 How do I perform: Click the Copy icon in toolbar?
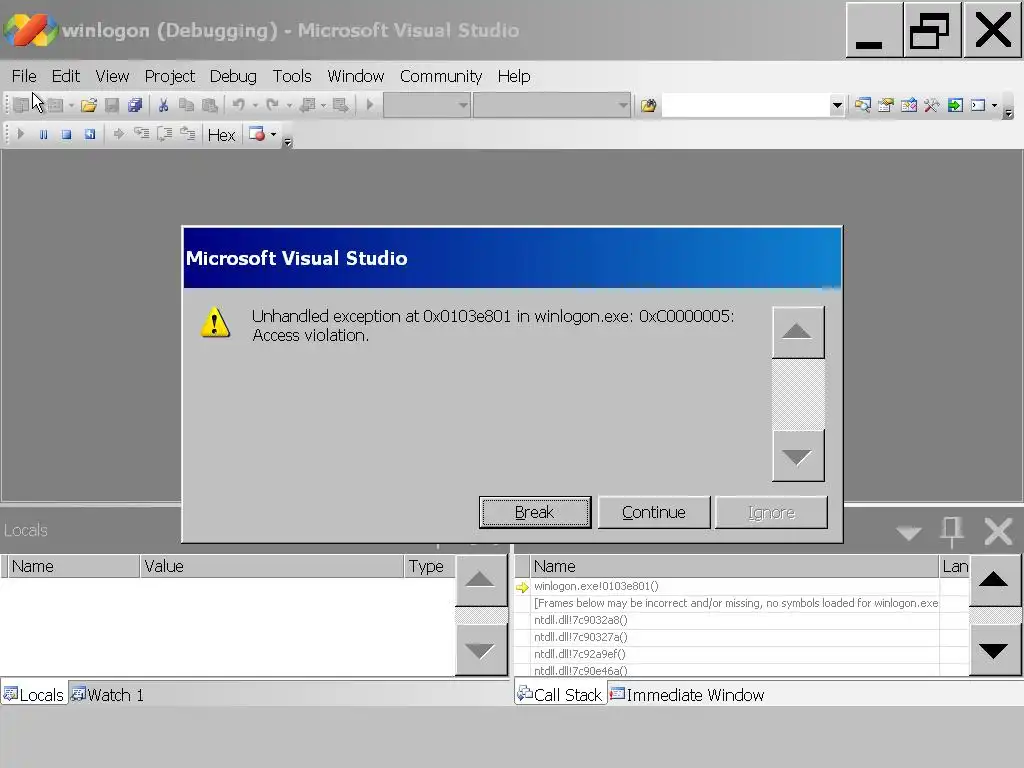[187, 105]
